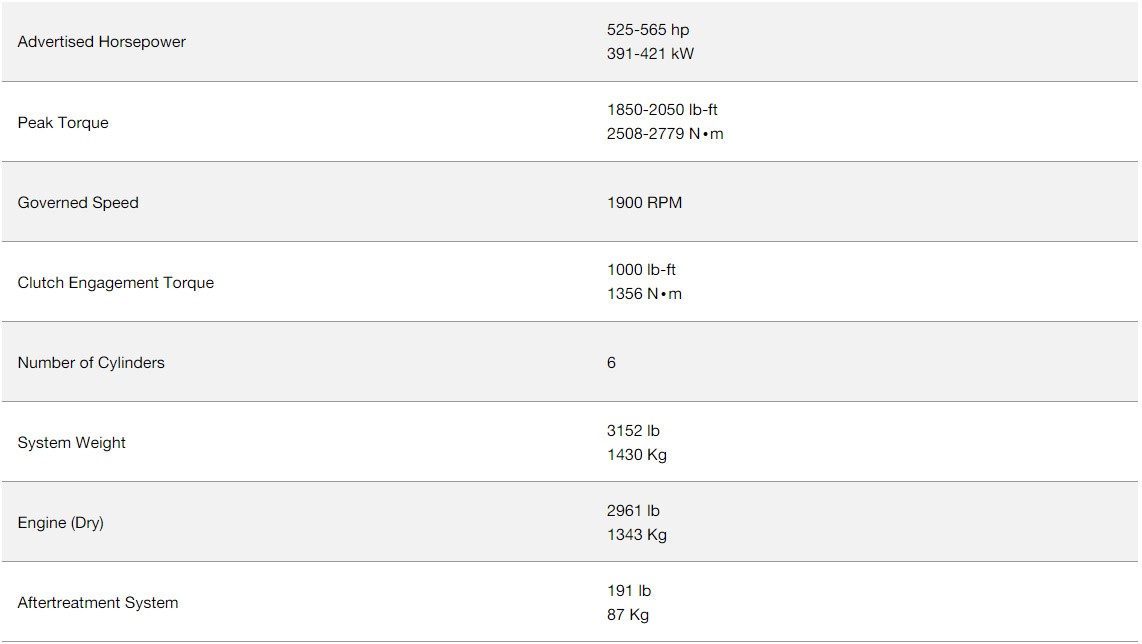Select the Governed Speed row label

pyautogui.click(x=78, y=203)
